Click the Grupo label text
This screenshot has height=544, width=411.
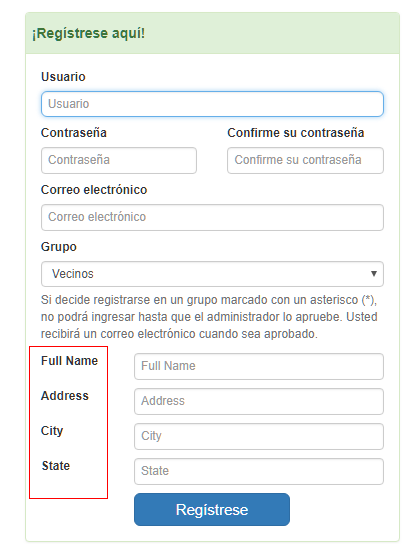[59, 247]
